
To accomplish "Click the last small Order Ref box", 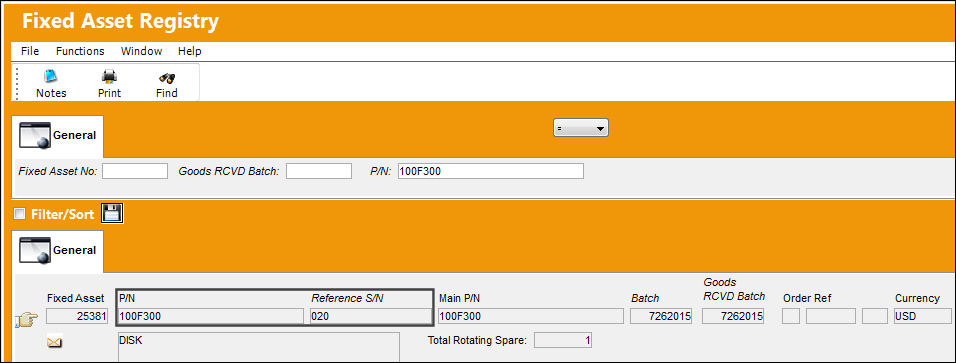I will 875,316.
